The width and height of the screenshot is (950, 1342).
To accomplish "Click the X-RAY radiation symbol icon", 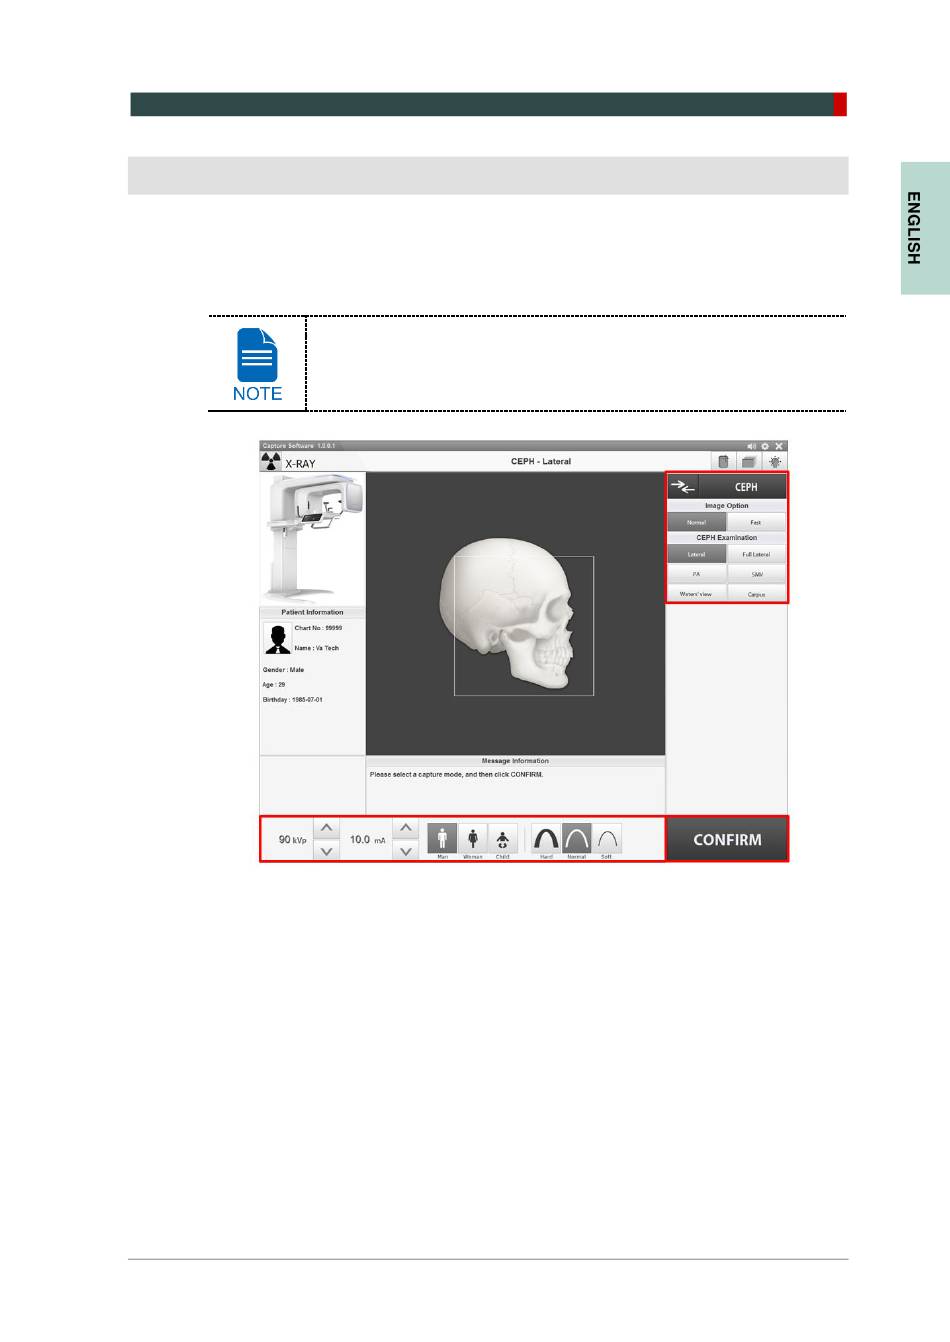I will [270, 462].
